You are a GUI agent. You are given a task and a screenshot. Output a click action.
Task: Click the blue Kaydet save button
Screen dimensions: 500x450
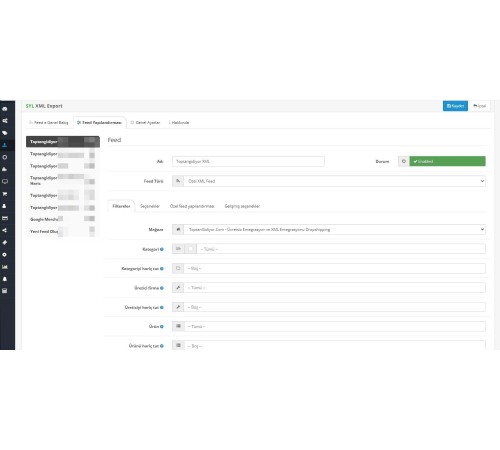click(455, 106)
